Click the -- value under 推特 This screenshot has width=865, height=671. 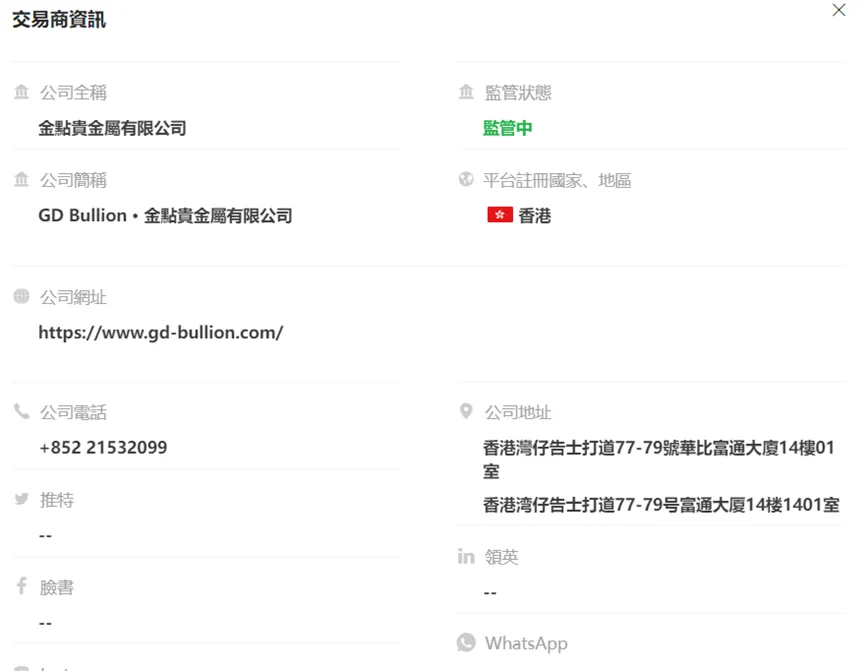coord(46,535)
